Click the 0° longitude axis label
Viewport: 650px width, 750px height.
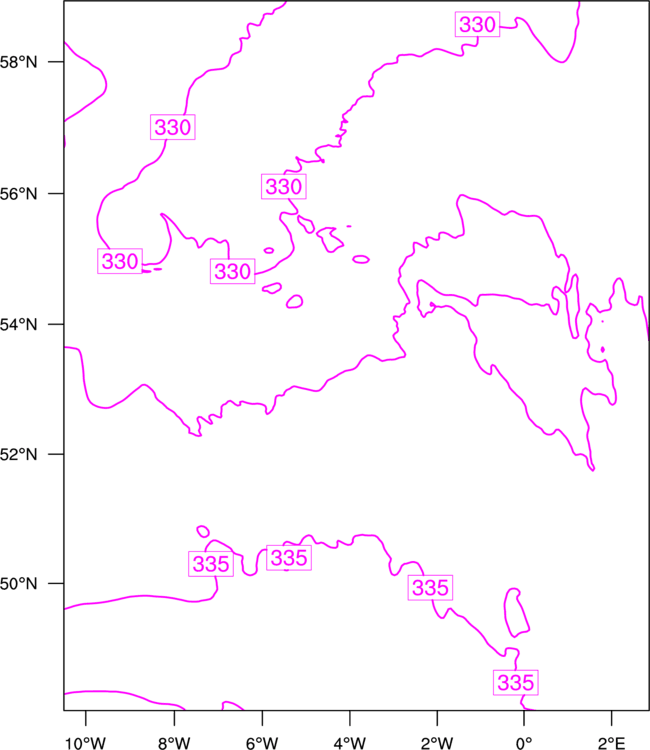click(524, 743)
